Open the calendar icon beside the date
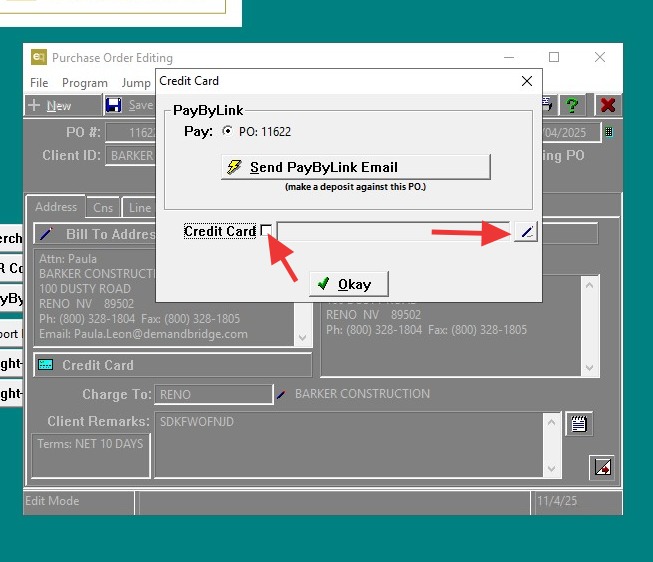The image size is (653, 562). coord(609,132)
